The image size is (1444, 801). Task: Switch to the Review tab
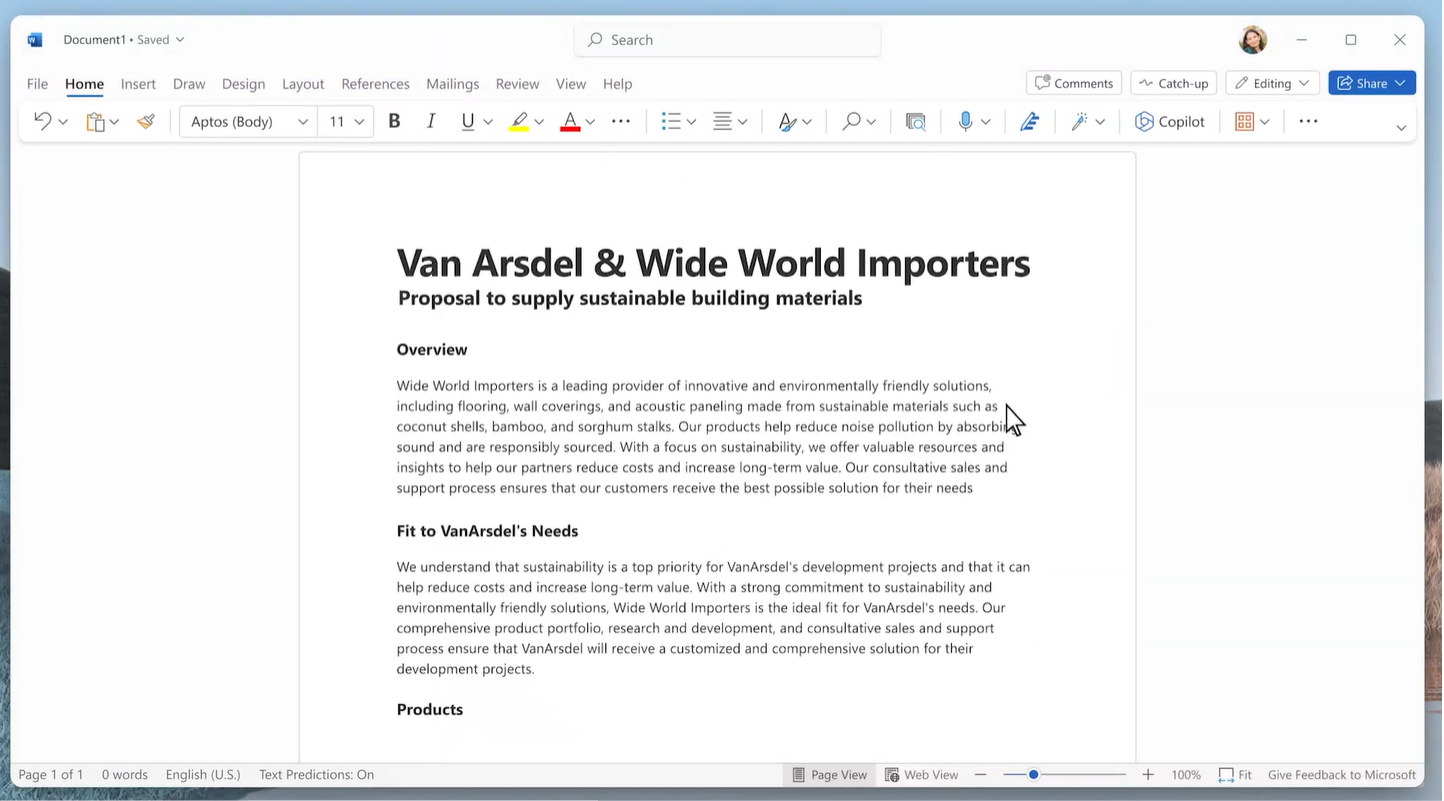coord(517,84)
